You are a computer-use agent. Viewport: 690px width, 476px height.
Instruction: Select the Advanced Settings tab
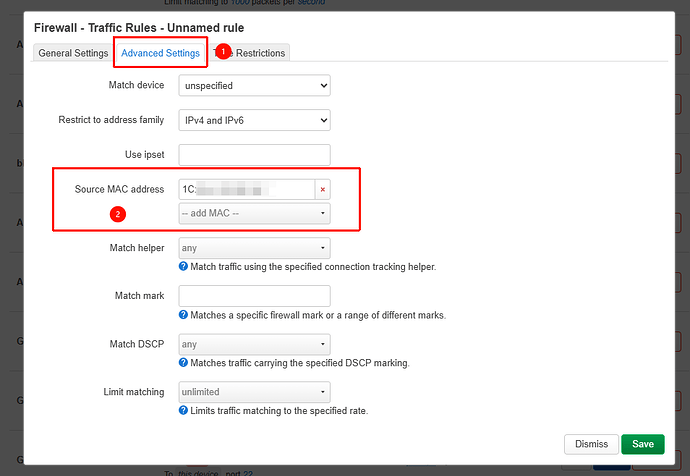click(x=160, y=53)
